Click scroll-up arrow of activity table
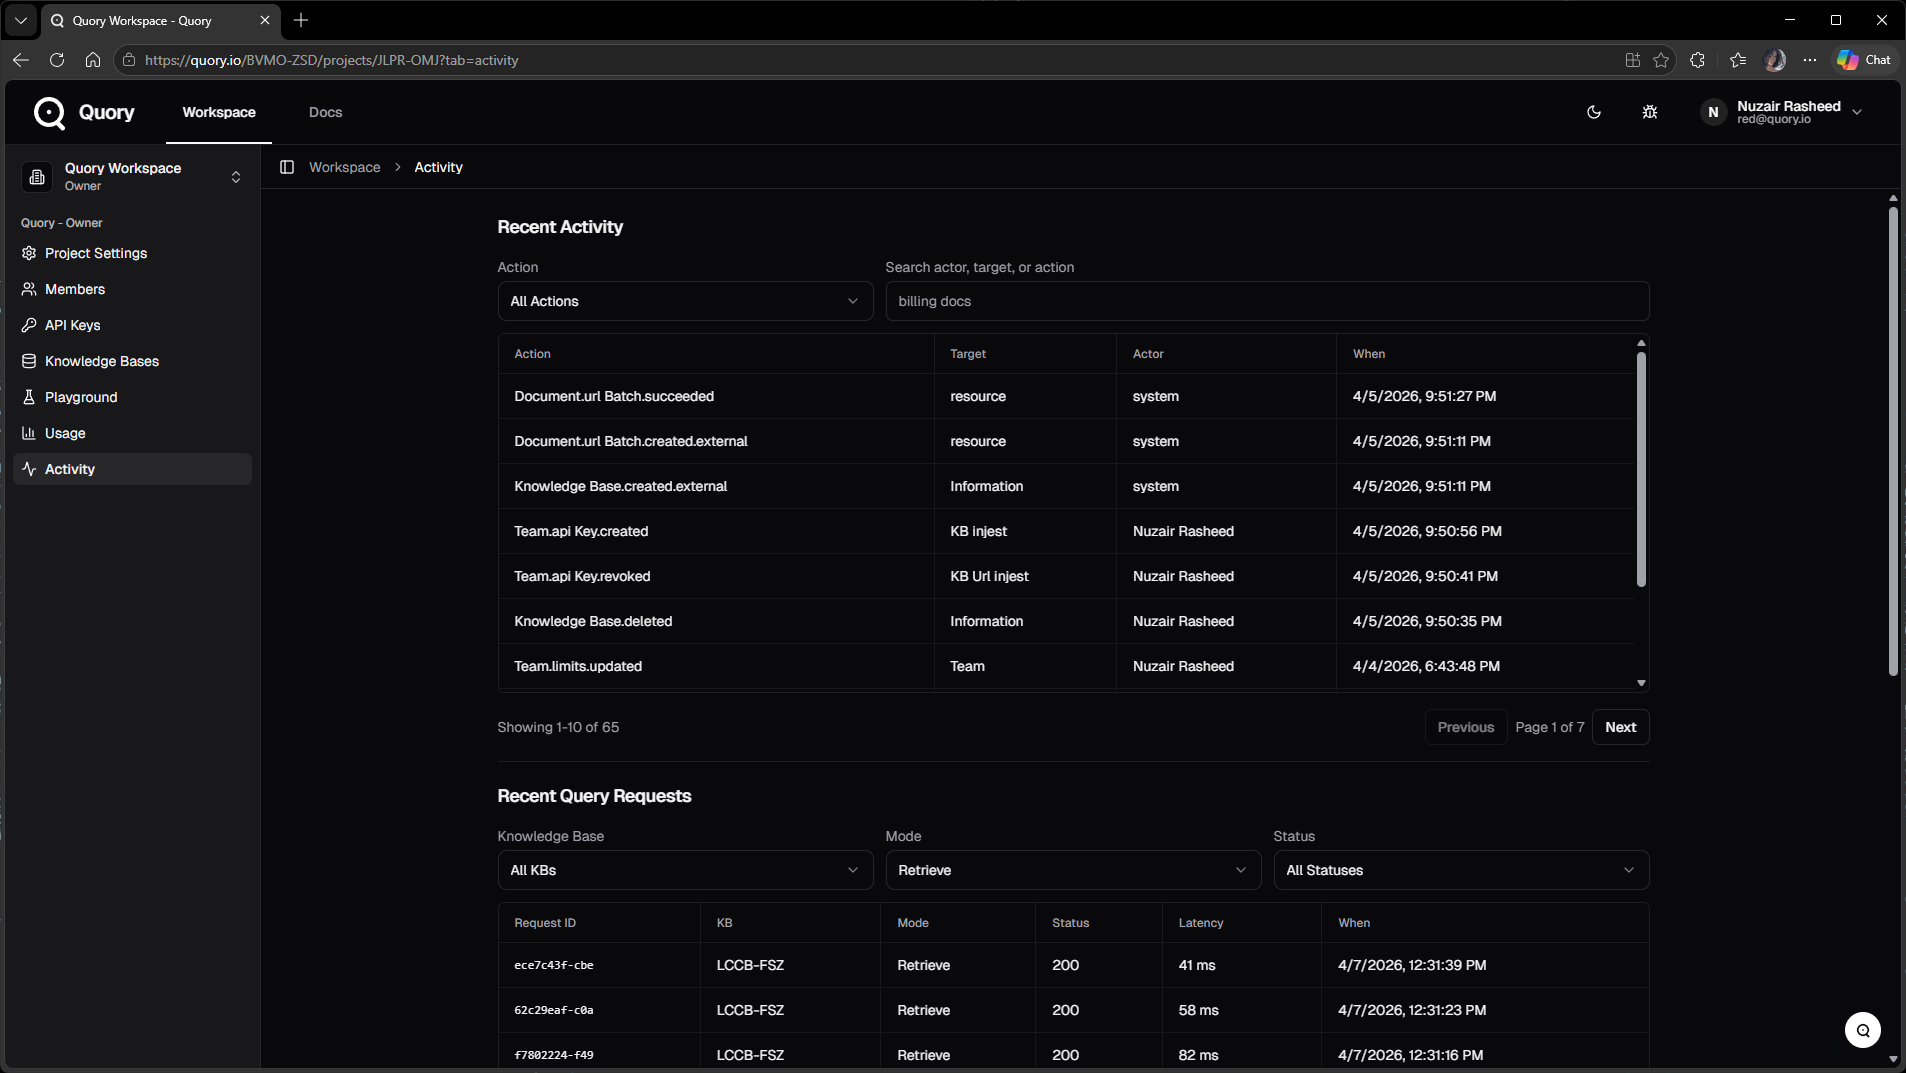1906x1073 pixels. tap(1641, 343)
